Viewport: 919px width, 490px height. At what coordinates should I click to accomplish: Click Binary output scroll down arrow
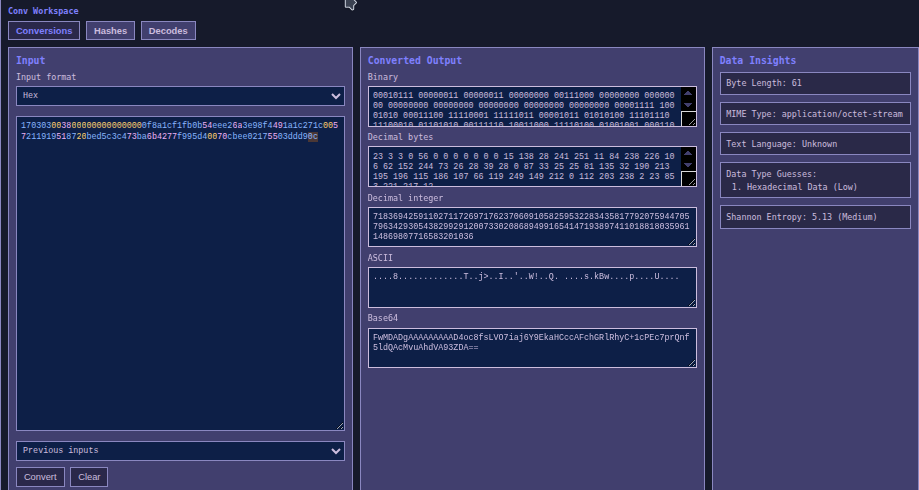(689, 104)
